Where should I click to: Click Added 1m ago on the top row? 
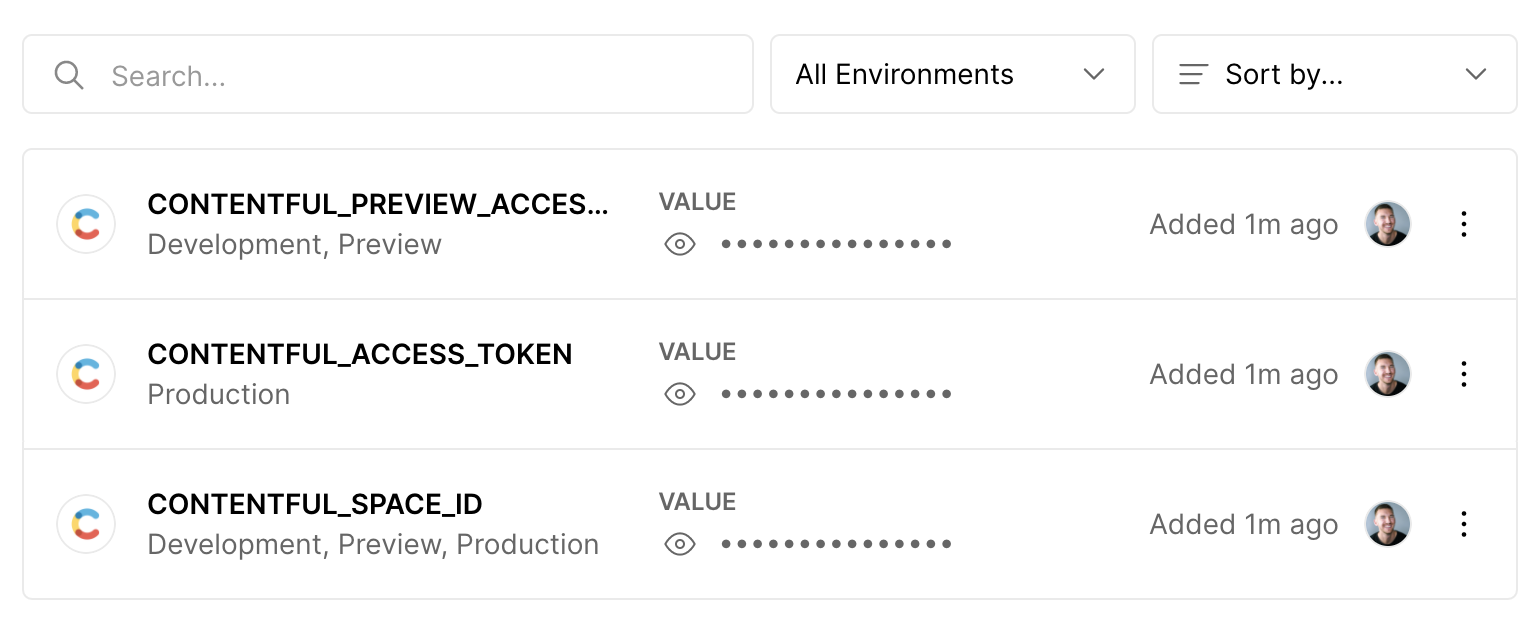click(x=1243, y=224)
